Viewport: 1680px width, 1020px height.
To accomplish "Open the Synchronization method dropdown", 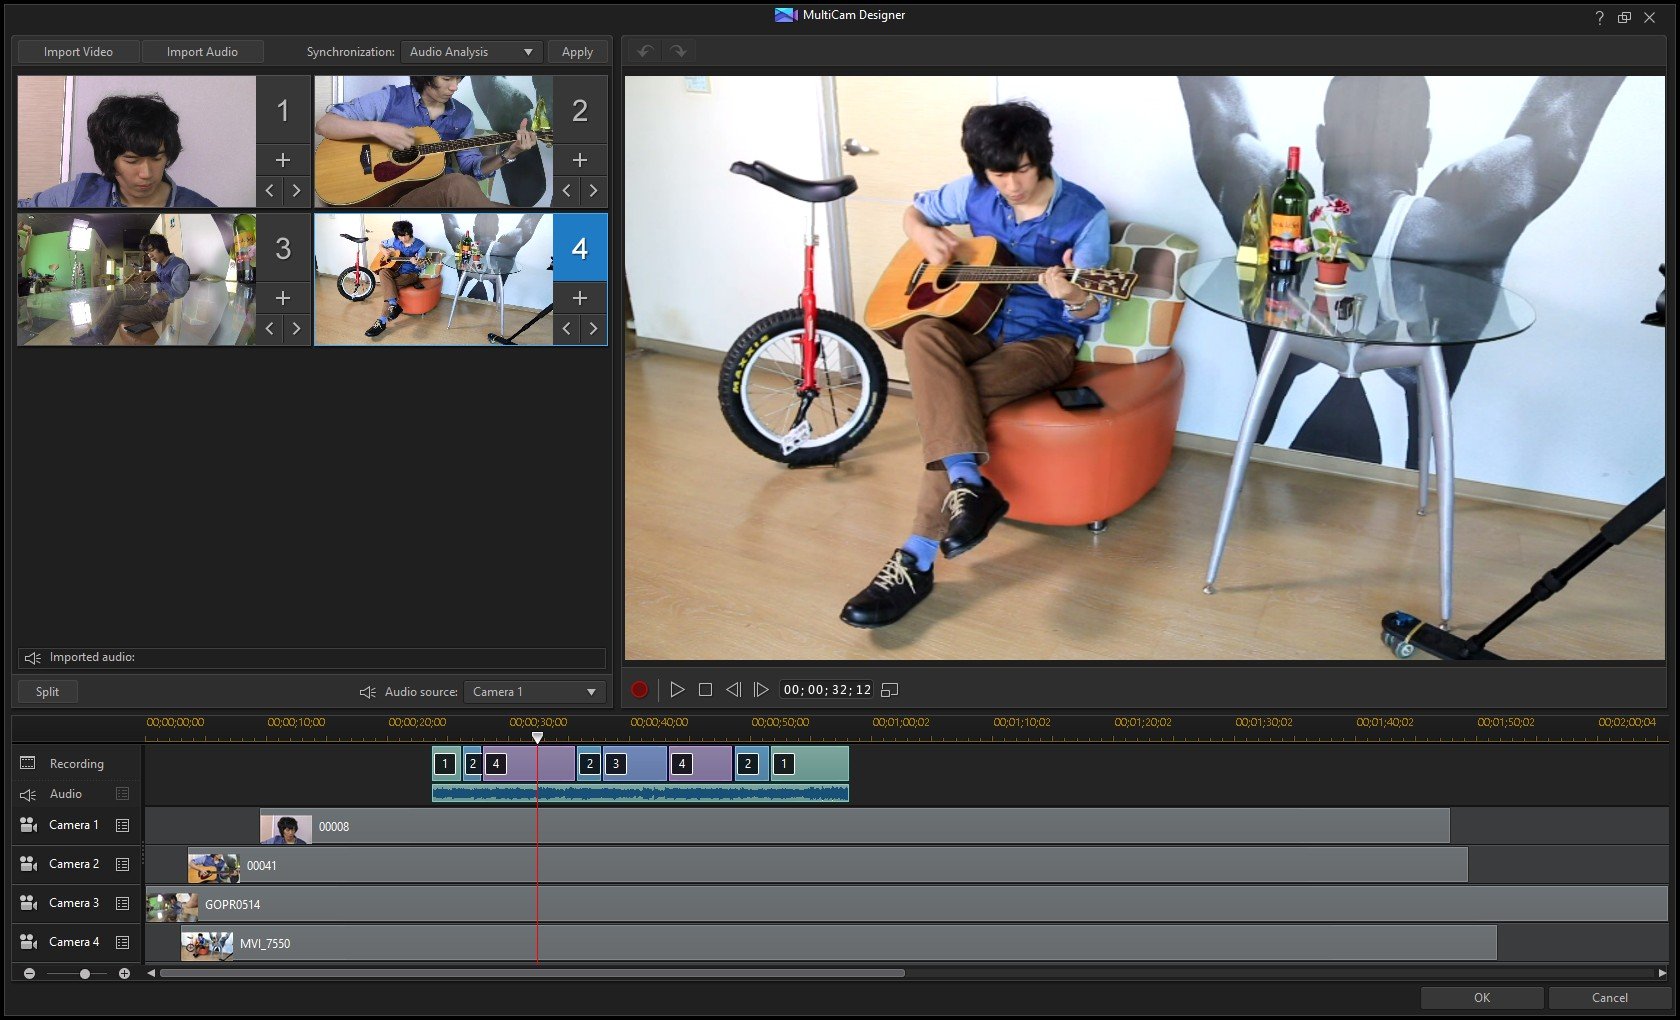I will coord(470,51).
